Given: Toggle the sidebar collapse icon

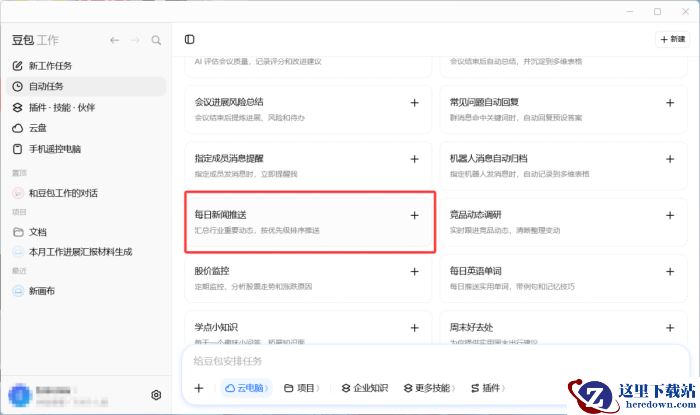Looking at the screenshot, I should pyautogui.click(x=189, y=39).
